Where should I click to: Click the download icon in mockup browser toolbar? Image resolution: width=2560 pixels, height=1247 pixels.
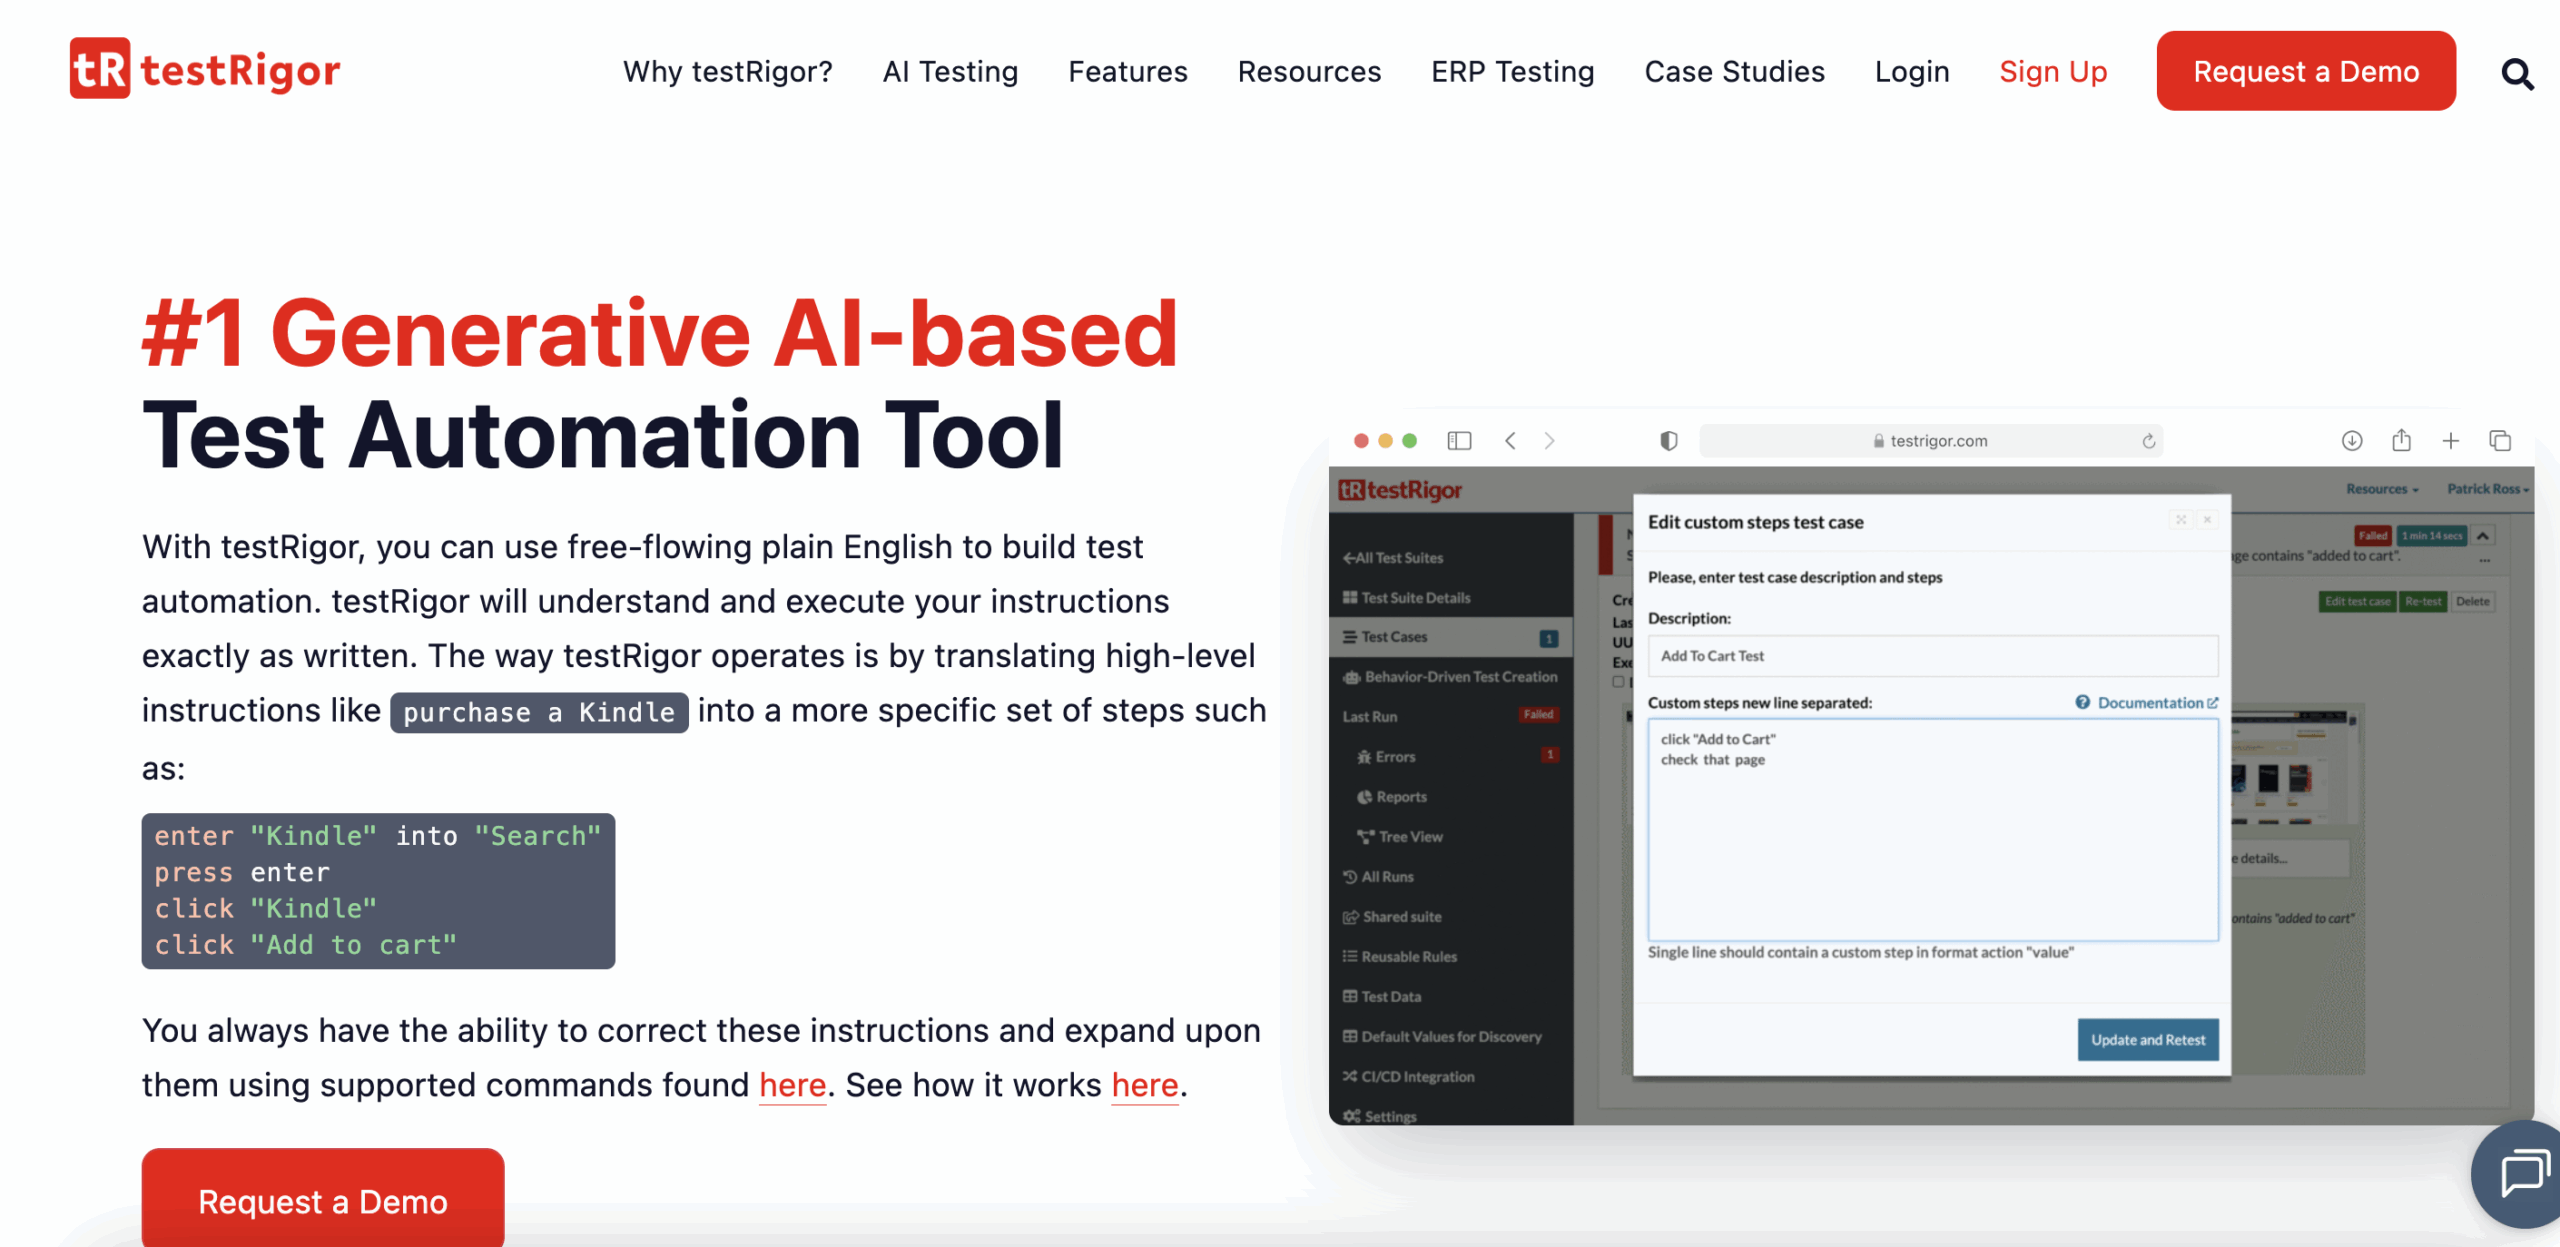pyautogui.click(x=2351, y=441)
